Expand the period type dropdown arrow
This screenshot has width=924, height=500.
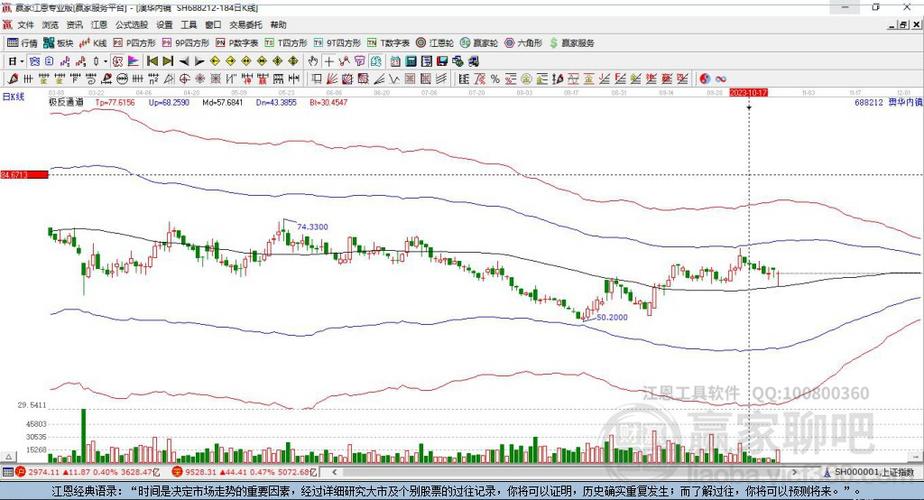tap(22, 61)
